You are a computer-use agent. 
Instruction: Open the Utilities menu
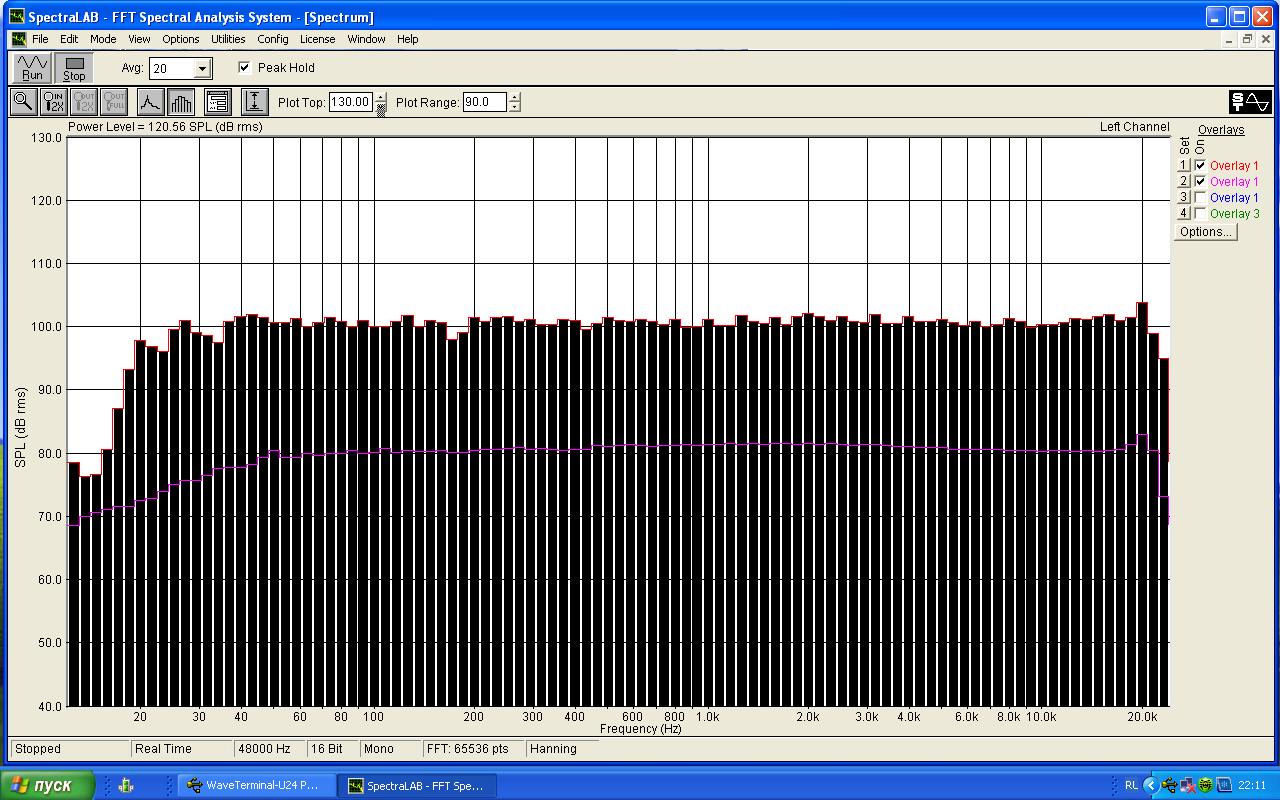pyautogui.click(x=228, y=39)
